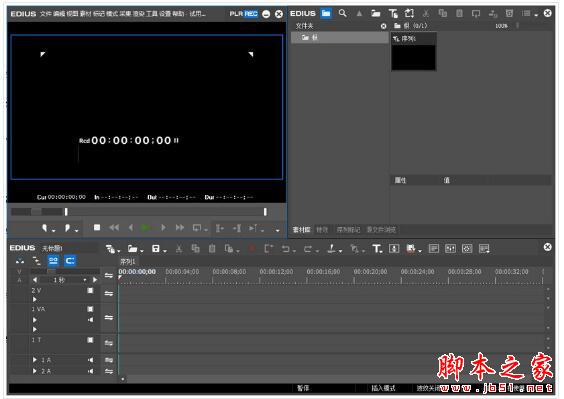The image size is (564, 399).
Task: Step forward one frame in the player
Action: click(163, 227)
